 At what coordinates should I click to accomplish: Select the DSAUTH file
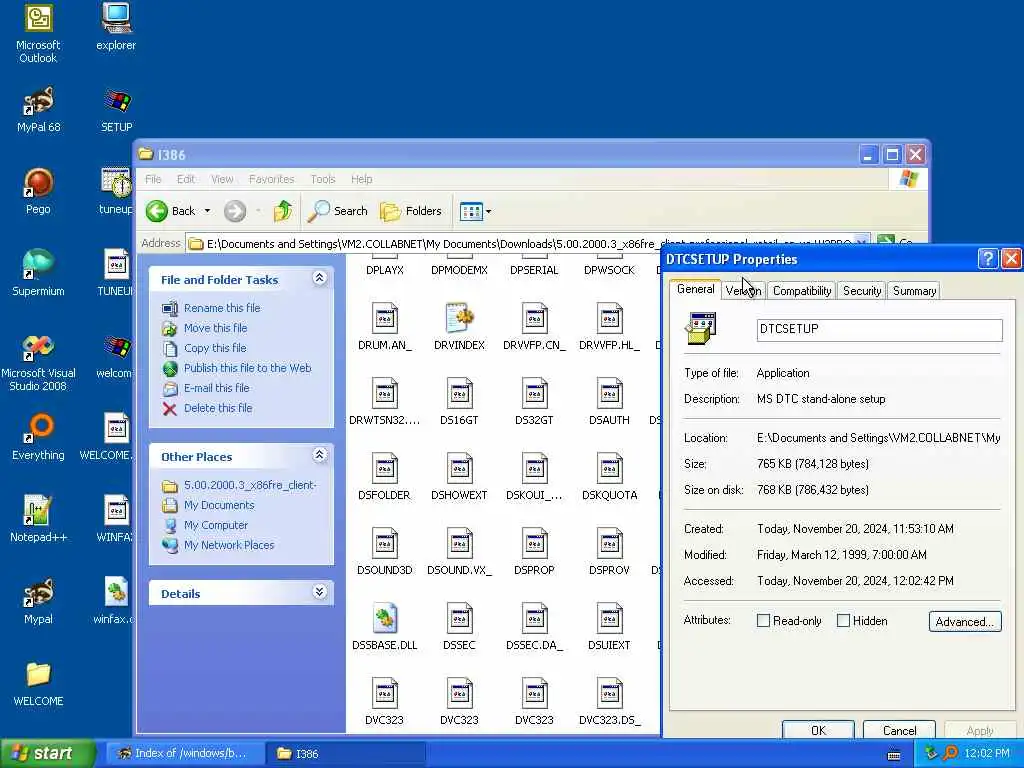click(609, 402)
